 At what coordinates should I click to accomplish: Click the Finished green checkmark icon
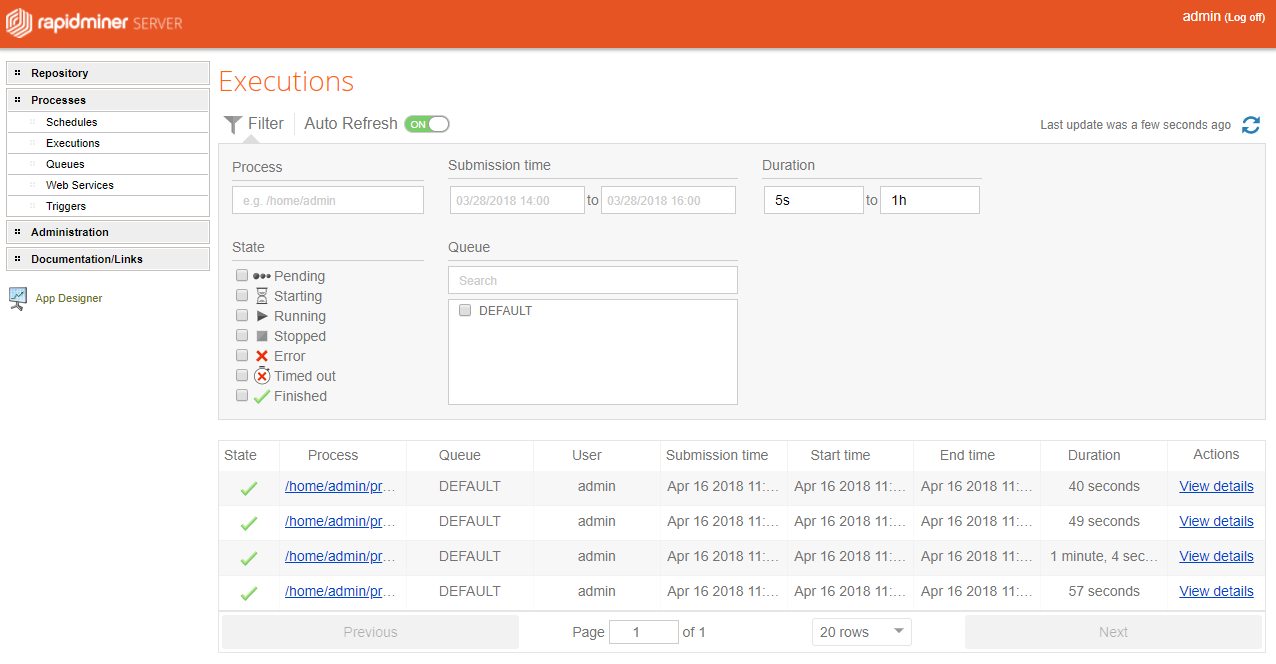pos(260,396)
